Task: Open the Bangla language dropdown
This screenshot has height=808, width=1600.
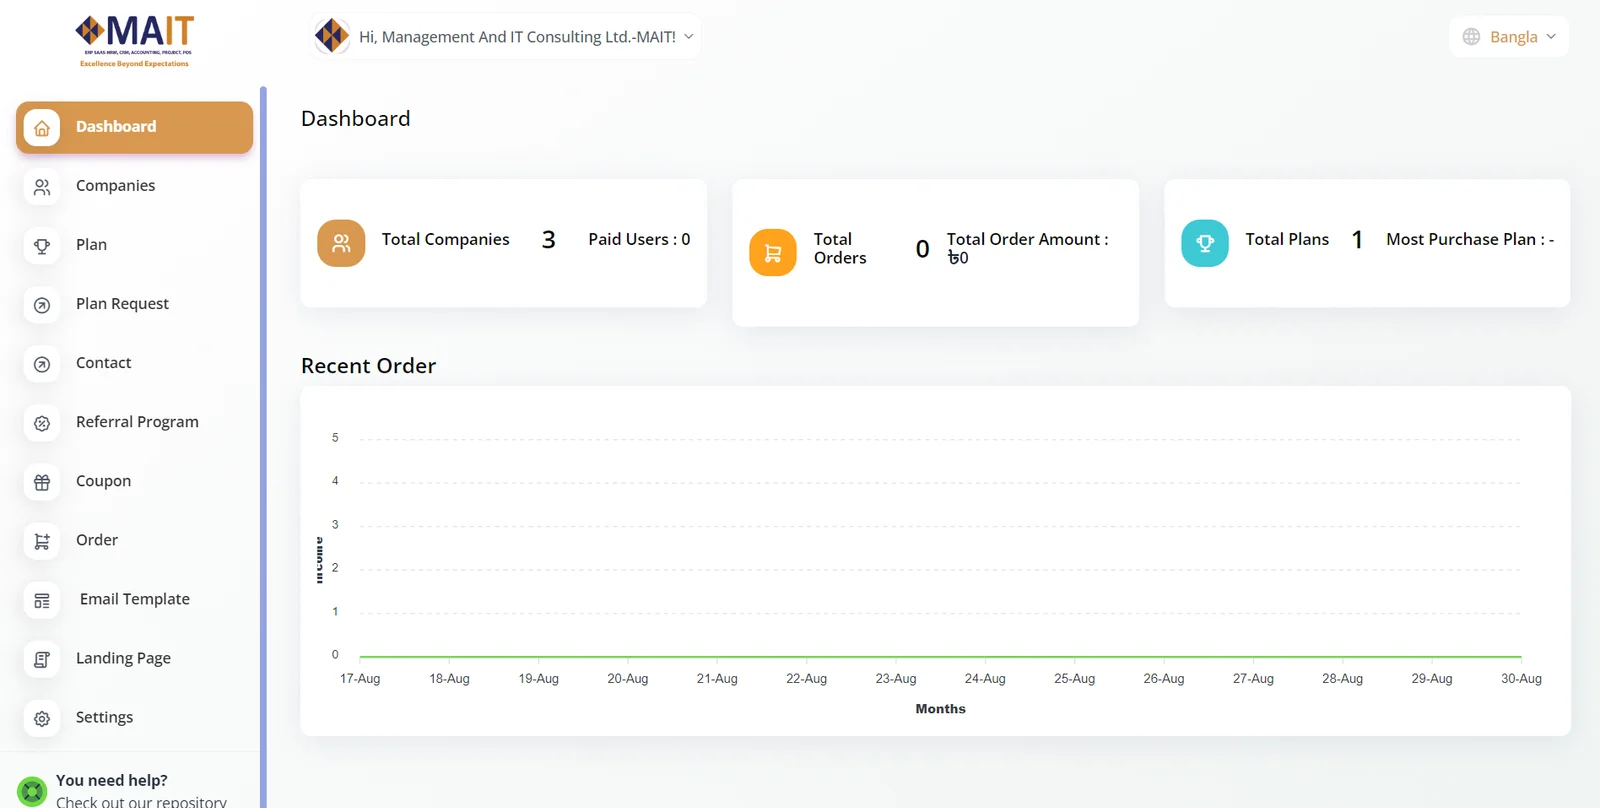Action: (1509, 37)
